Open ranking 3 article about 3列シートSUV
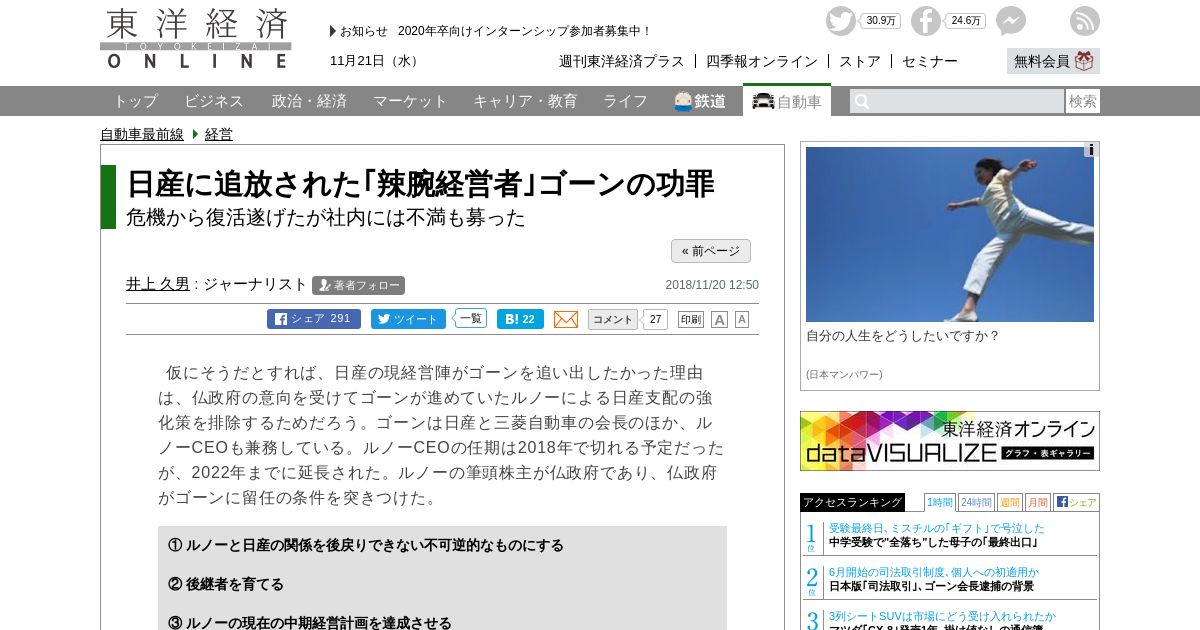The image size is (1200, 630). tap(942, 620)
